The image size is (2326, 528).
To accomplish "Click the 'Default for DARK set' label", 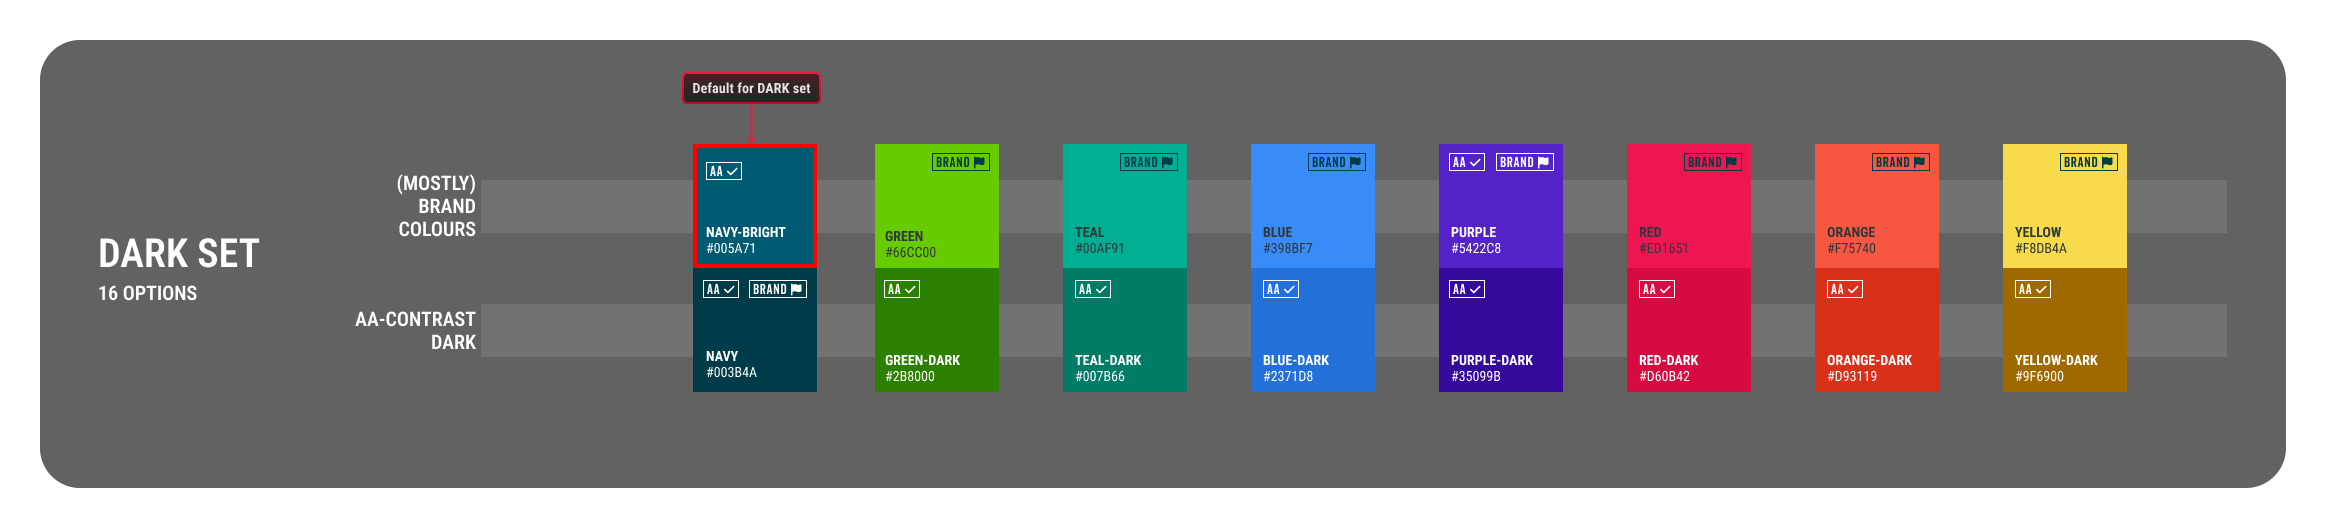I will [x=751, y=88].
